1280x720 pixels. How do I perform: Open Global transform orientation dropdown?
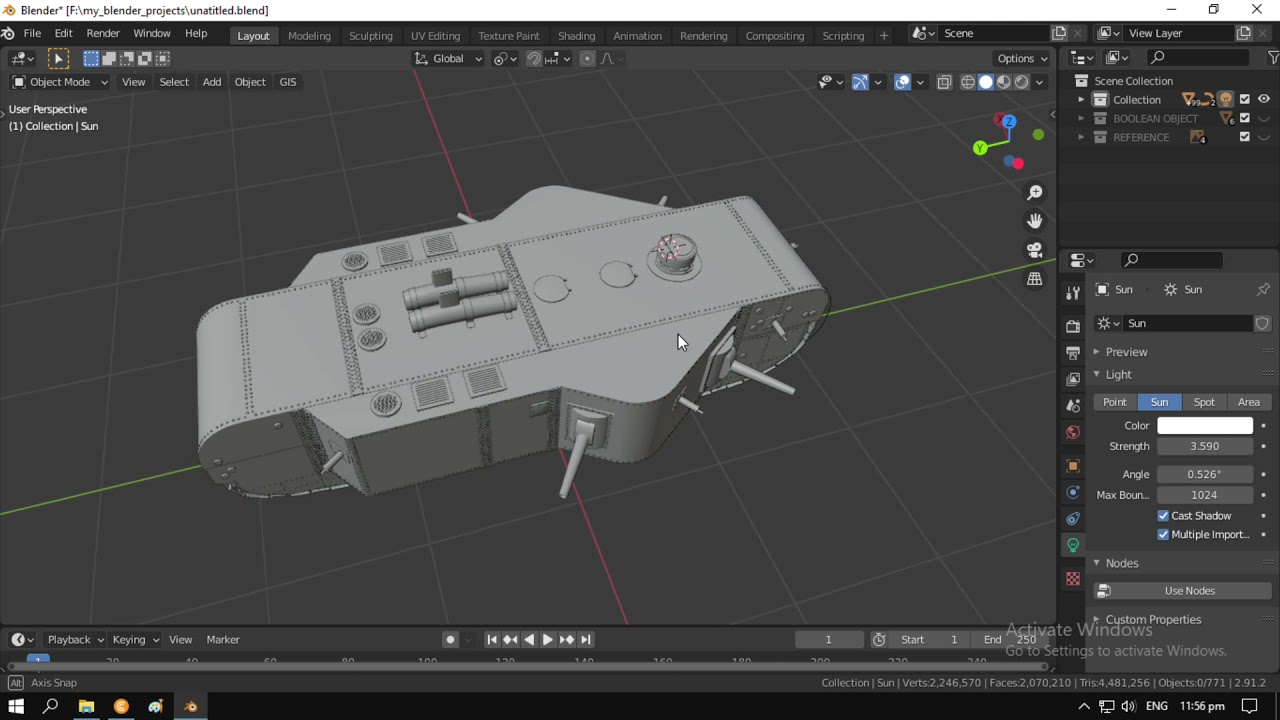[448, 58]
